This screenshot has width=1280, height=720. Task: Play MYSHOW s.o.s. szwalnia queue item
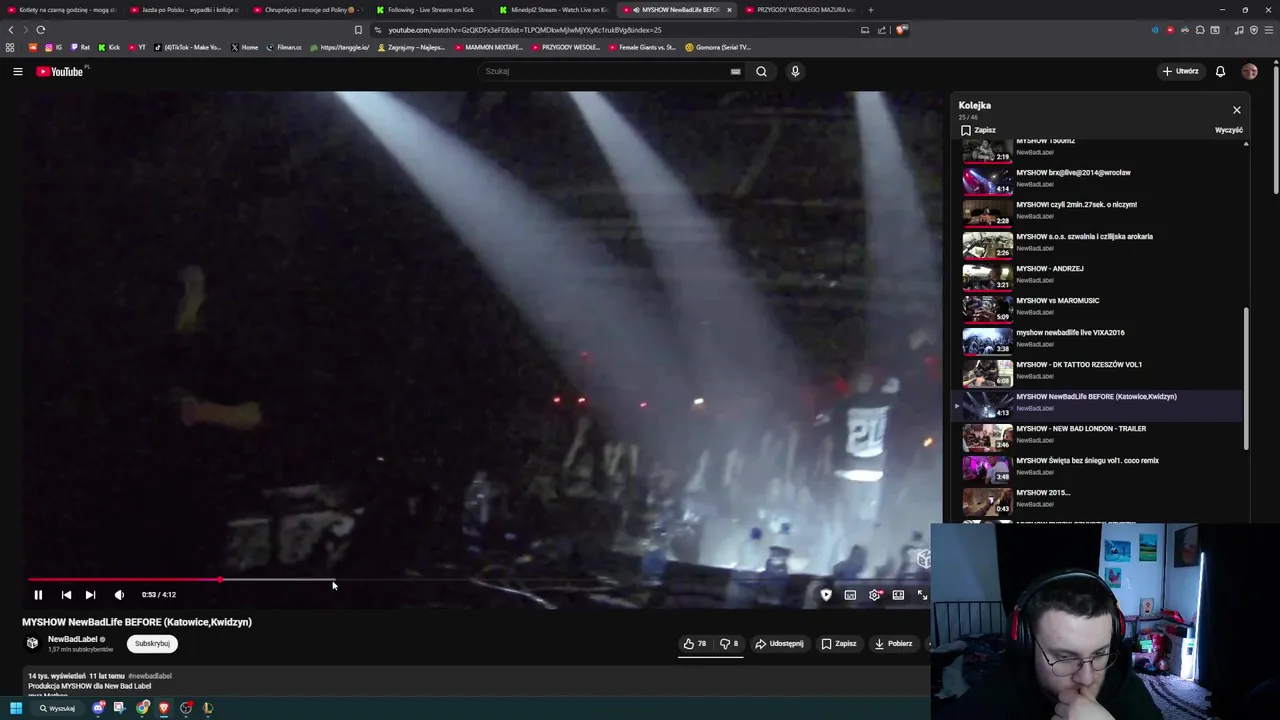click(x=1100, y=243)
